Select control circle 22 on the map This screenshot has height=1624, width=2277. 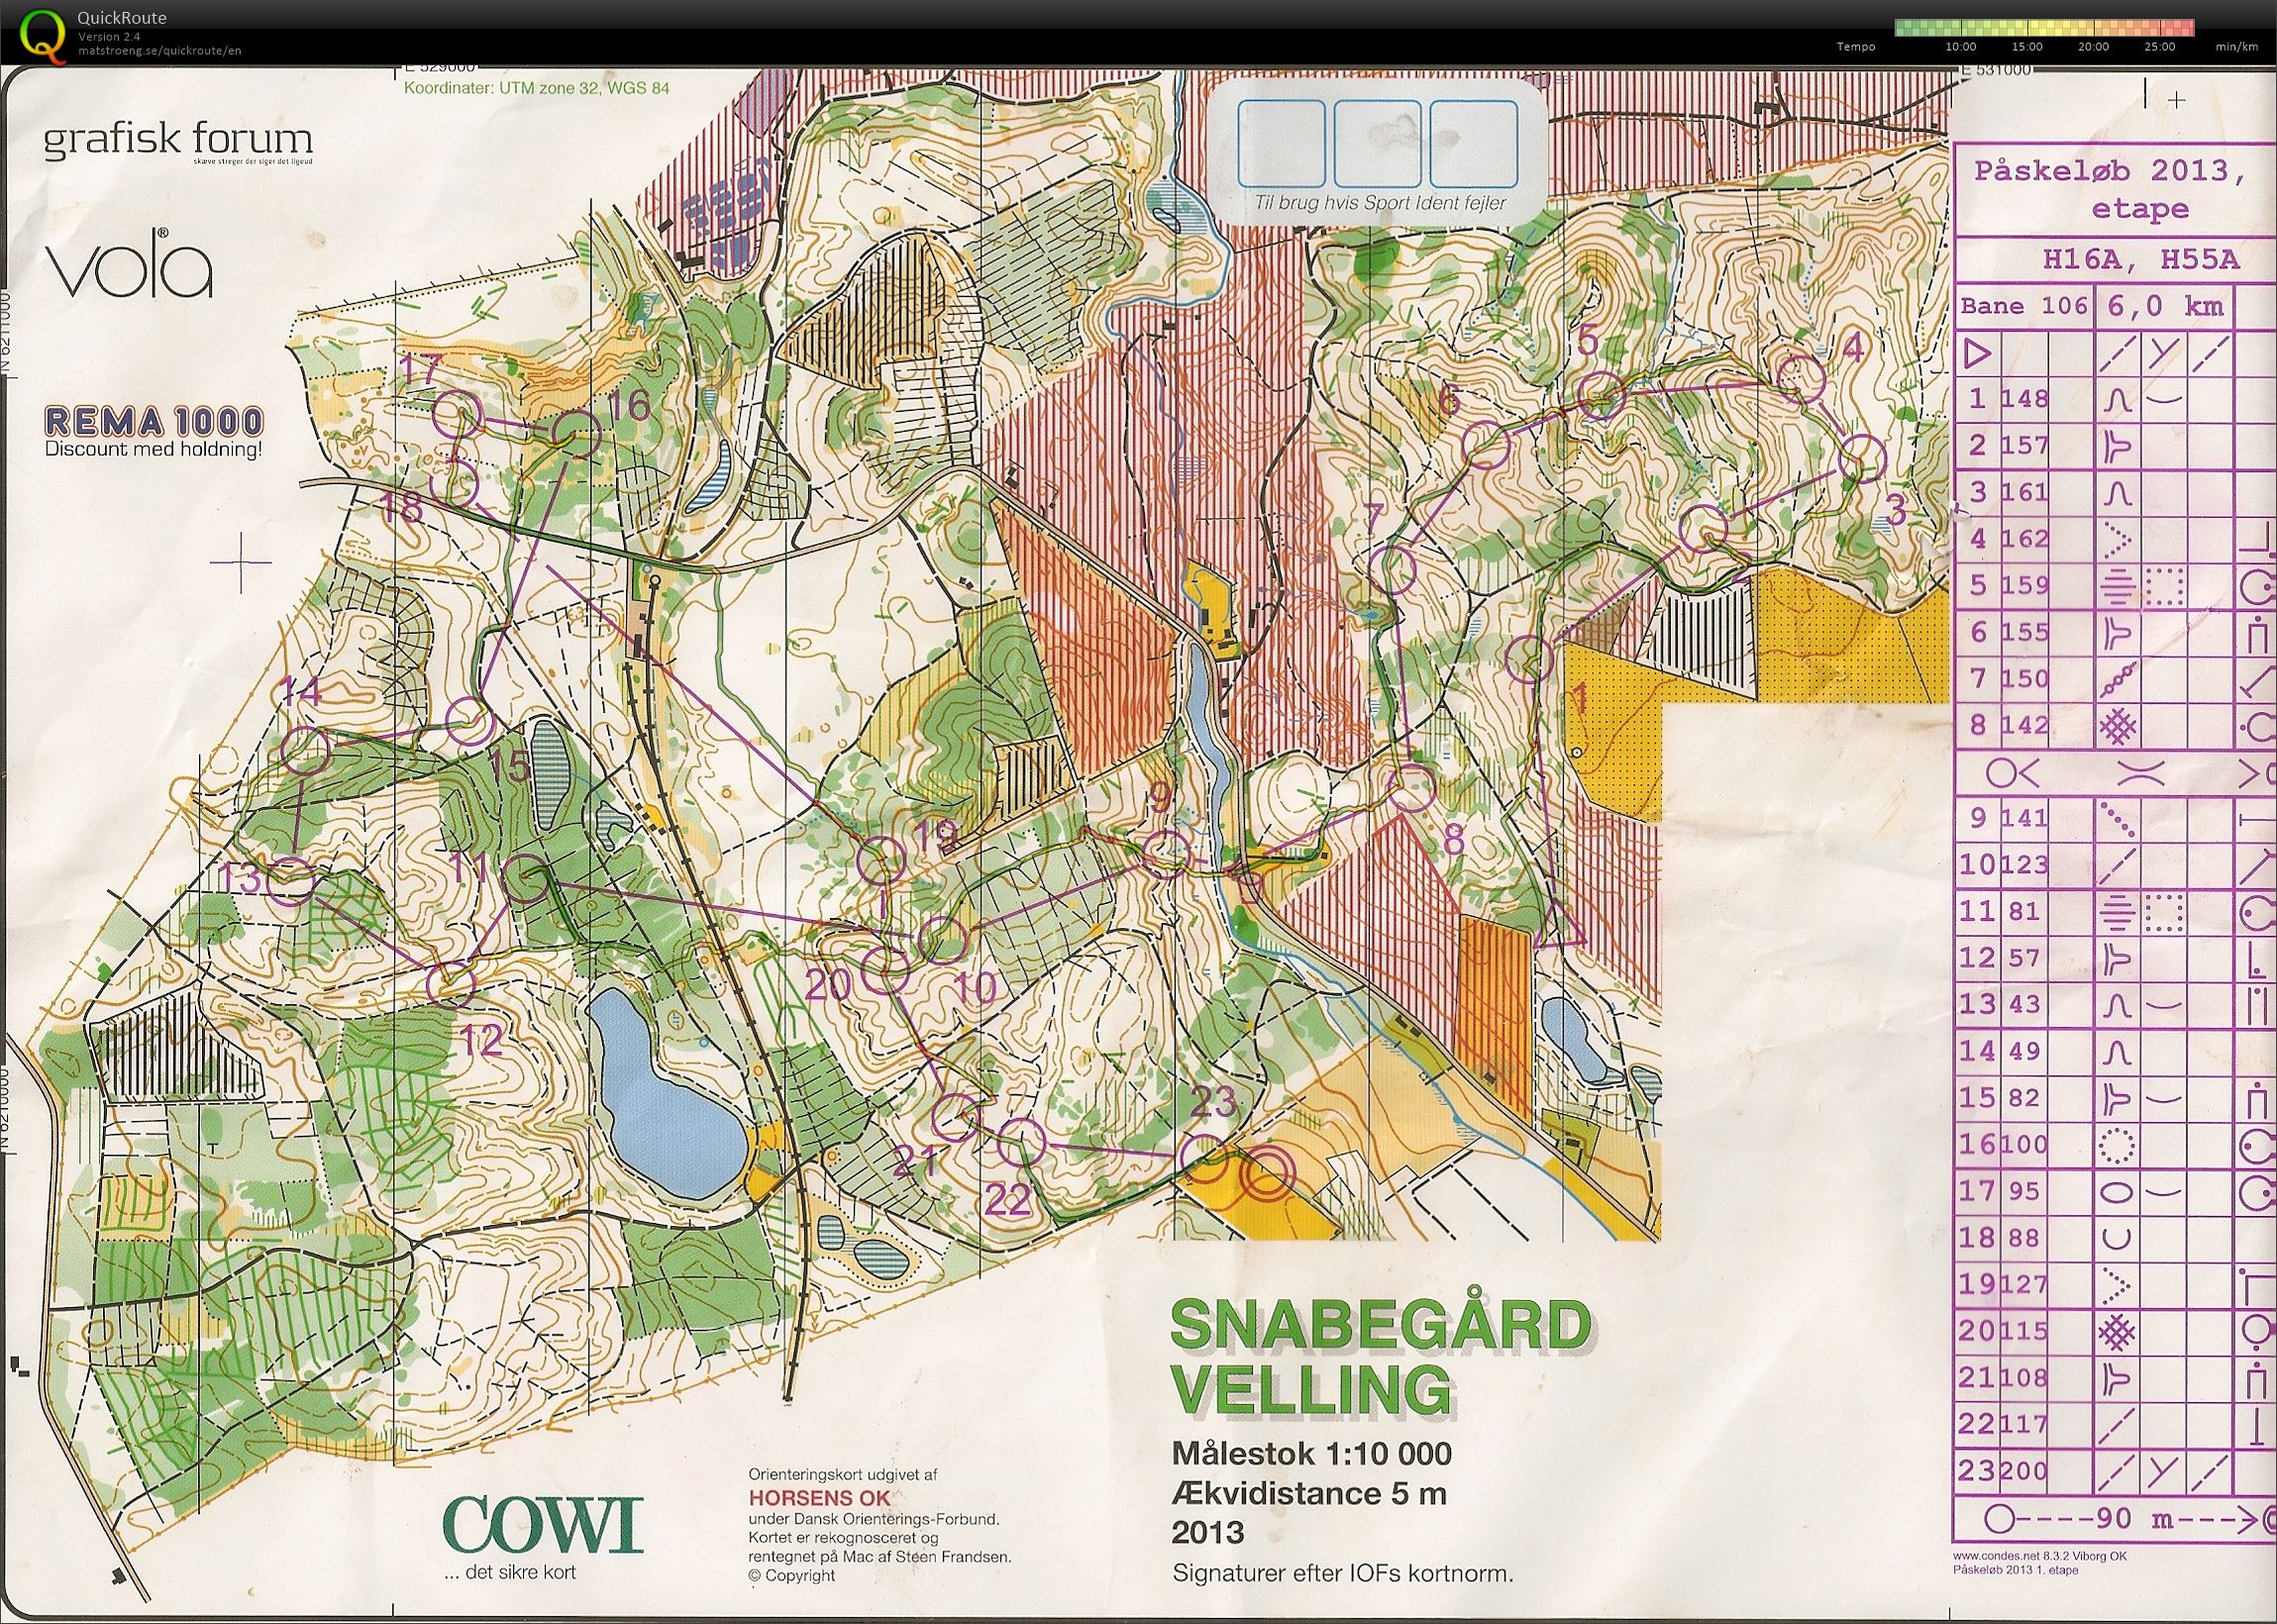pyautogui.click(x=1022, y=1143)
